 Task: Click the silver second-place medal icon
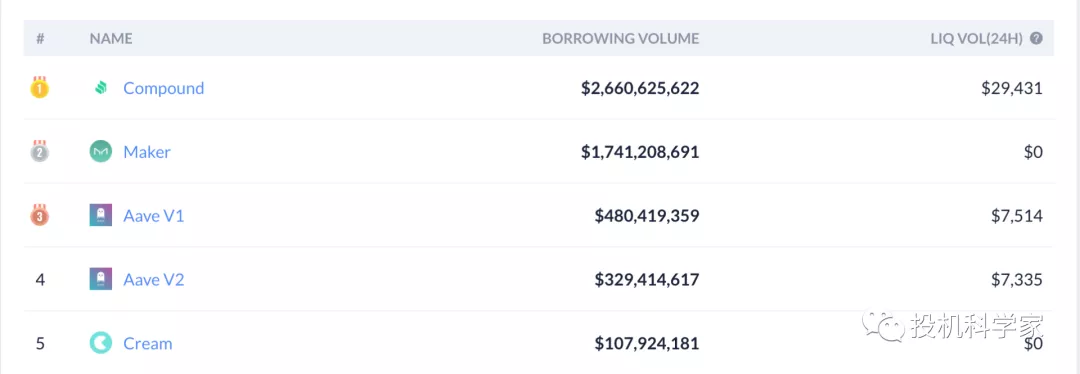pyautogui.click(x=40, y=151)
